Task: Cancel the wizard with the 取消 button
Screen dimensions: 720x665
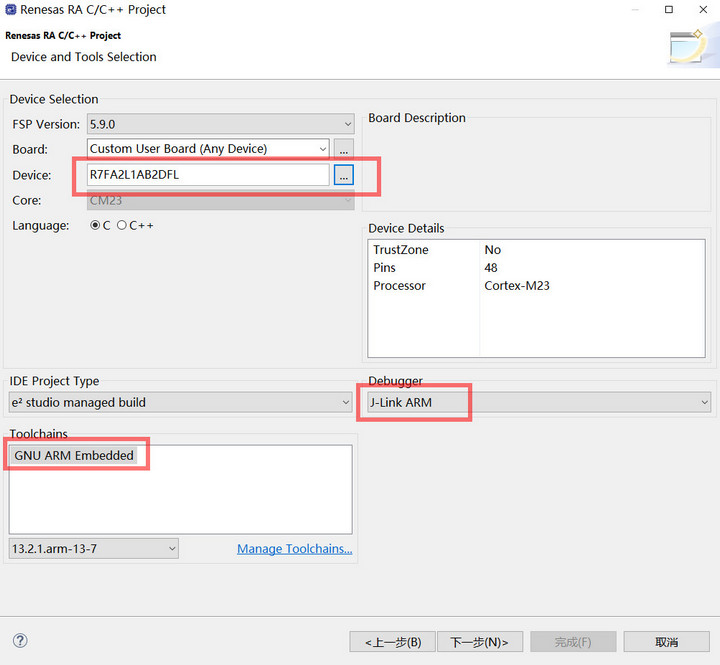Action: click(666, 642)
